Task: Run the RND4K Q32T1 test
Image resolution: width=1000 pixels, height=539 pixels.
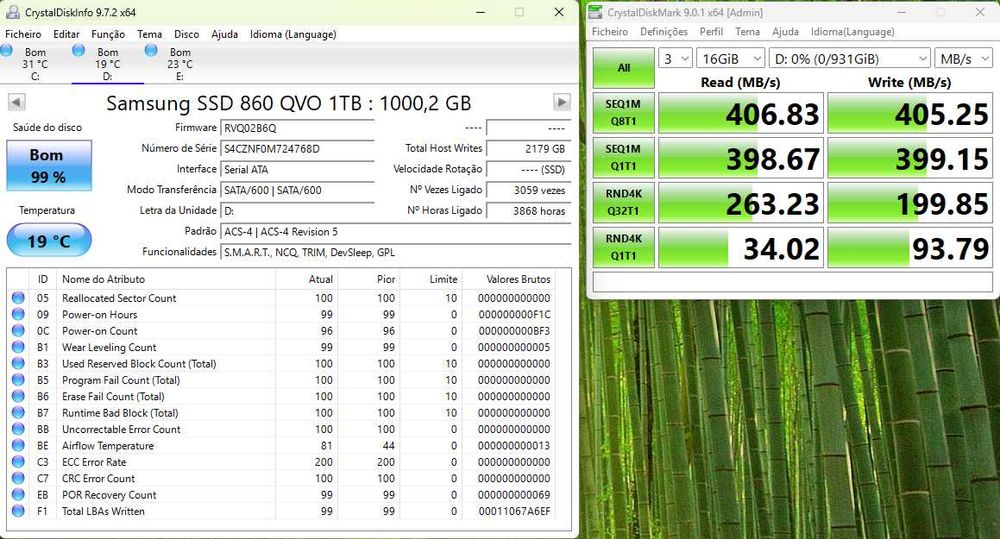Action: coord(624,202)
